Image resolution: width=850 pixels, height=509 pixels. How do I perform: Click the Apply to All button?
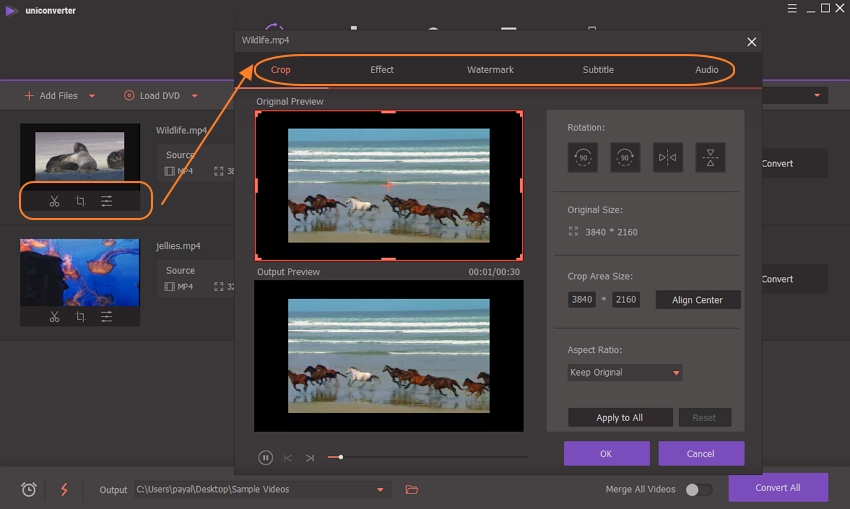tap(619, 417)
